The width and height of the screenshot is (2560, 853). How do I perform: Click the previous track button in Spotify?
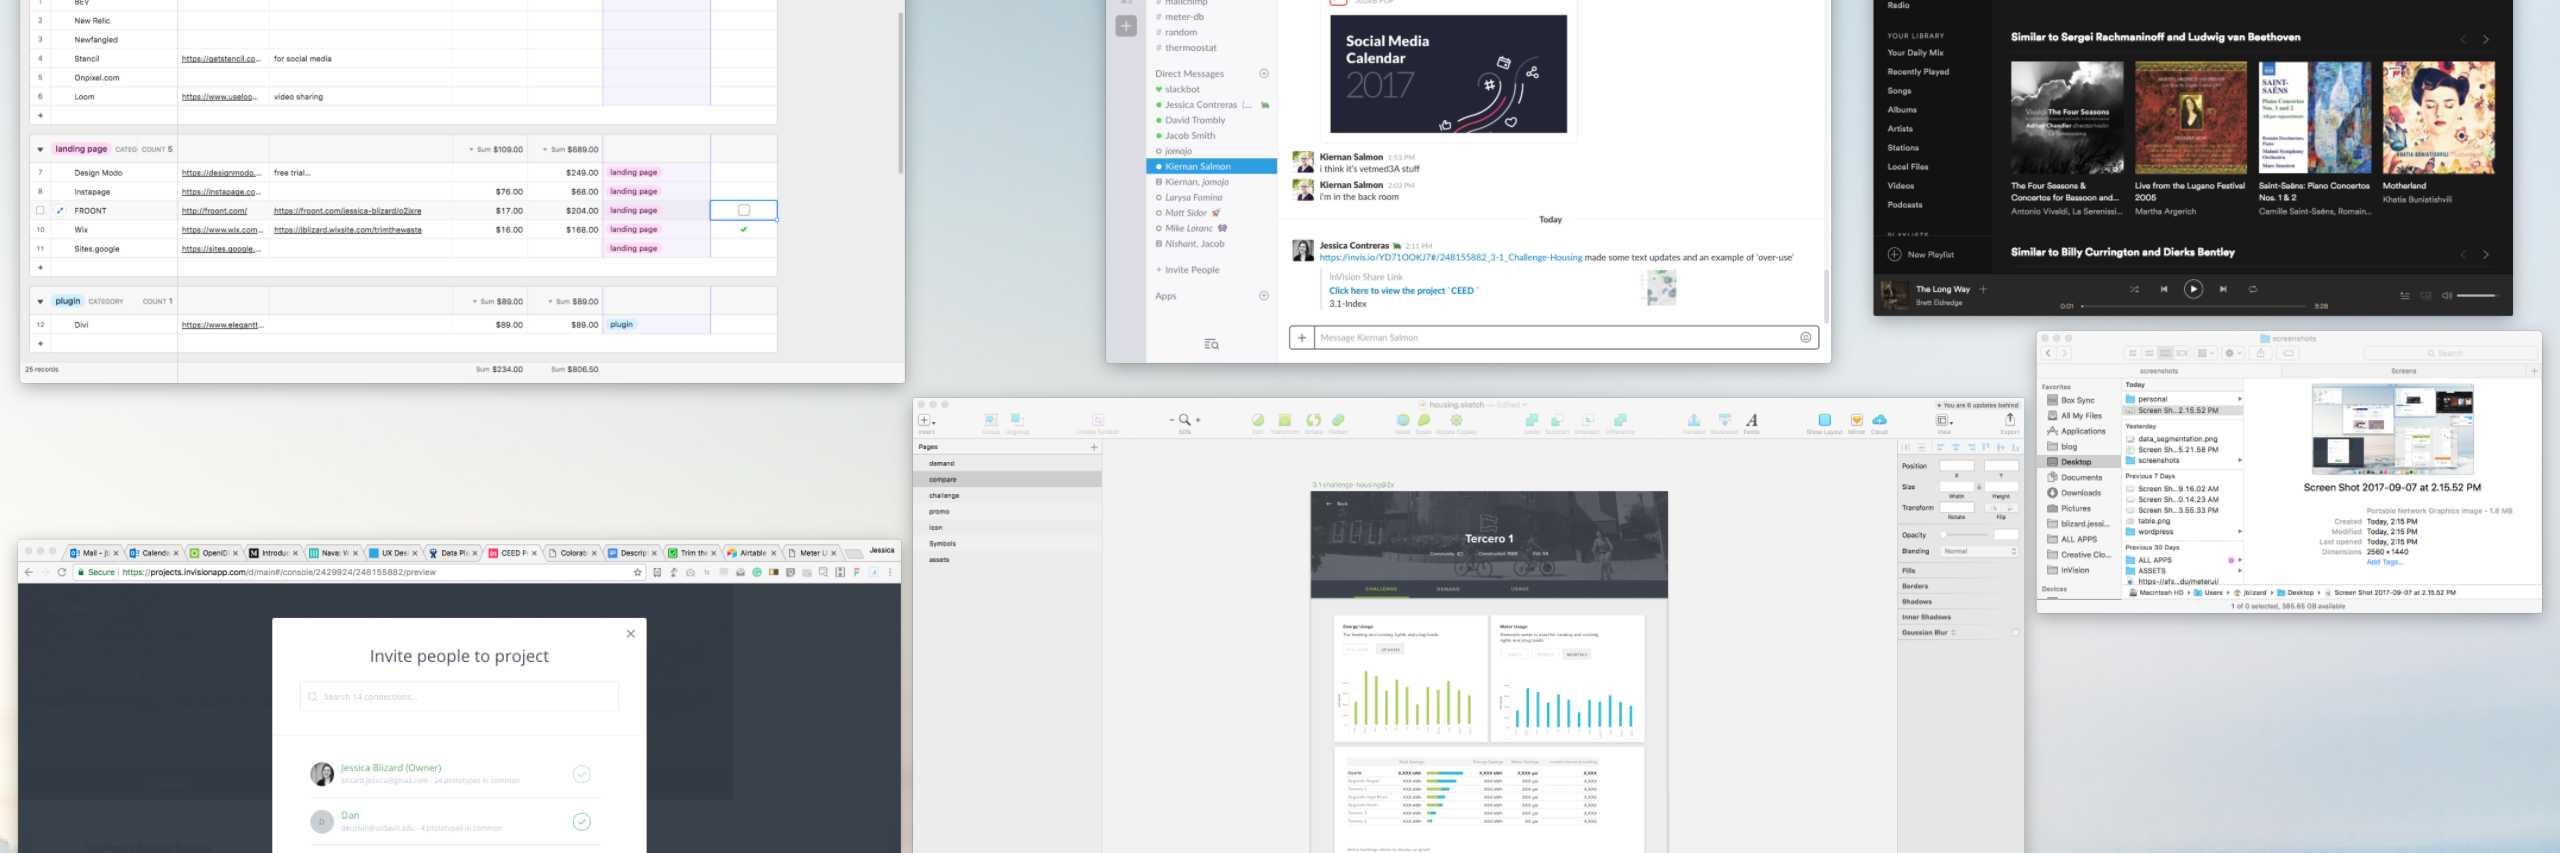2163,289
